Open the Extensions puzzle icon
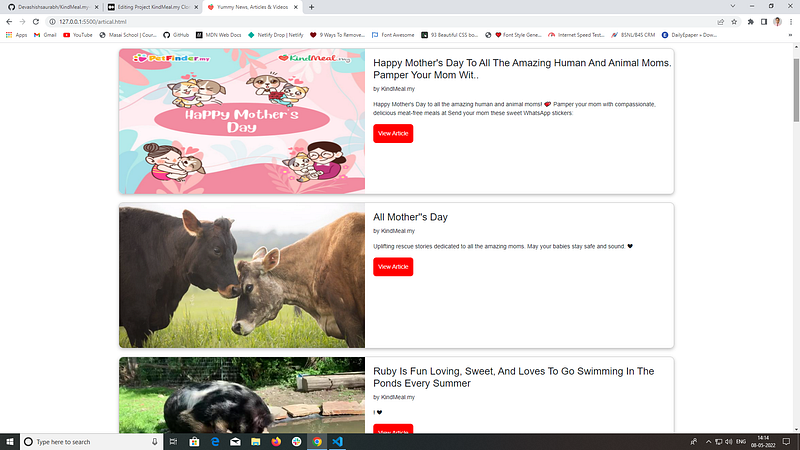800x450 pixels. click(751, 22)
